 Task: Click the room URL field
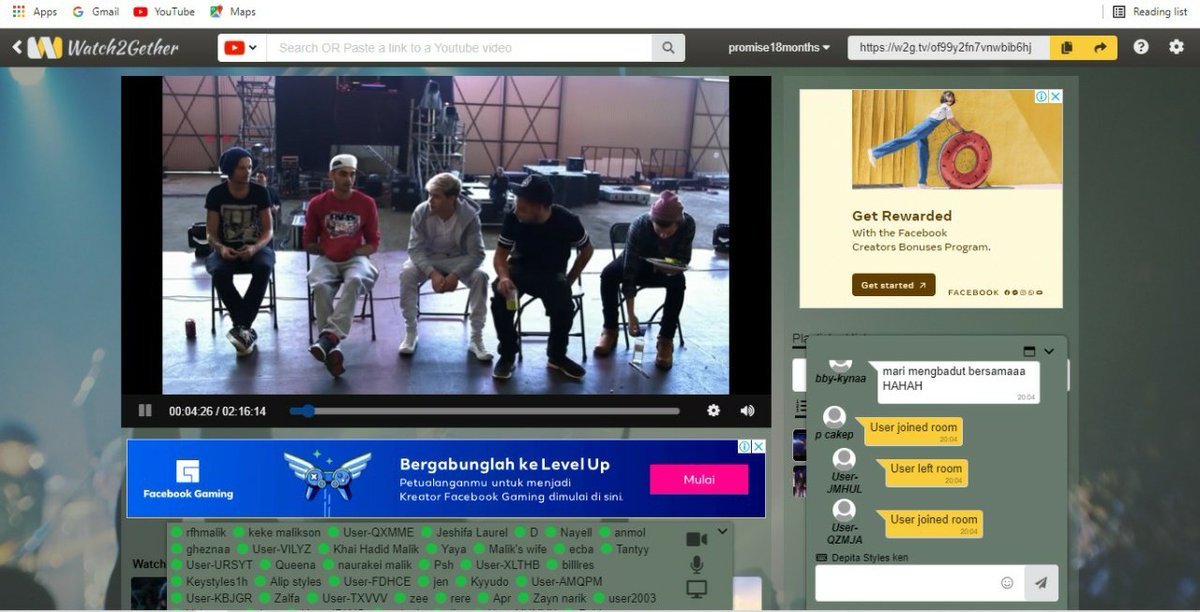949,48
